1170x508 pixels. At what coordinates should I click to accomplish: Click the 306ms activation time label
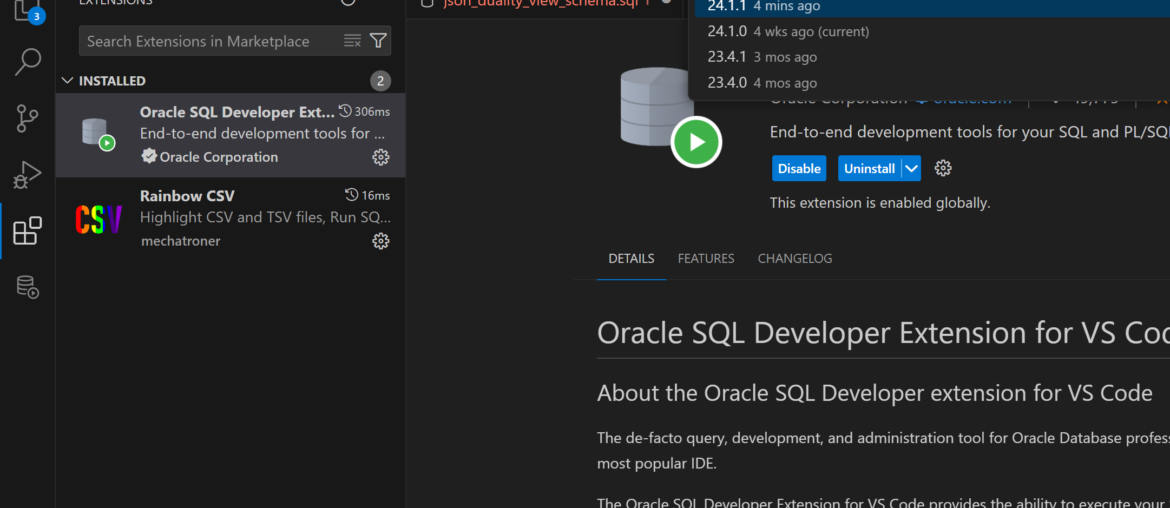pyautogui.click(x=372, y=112)
